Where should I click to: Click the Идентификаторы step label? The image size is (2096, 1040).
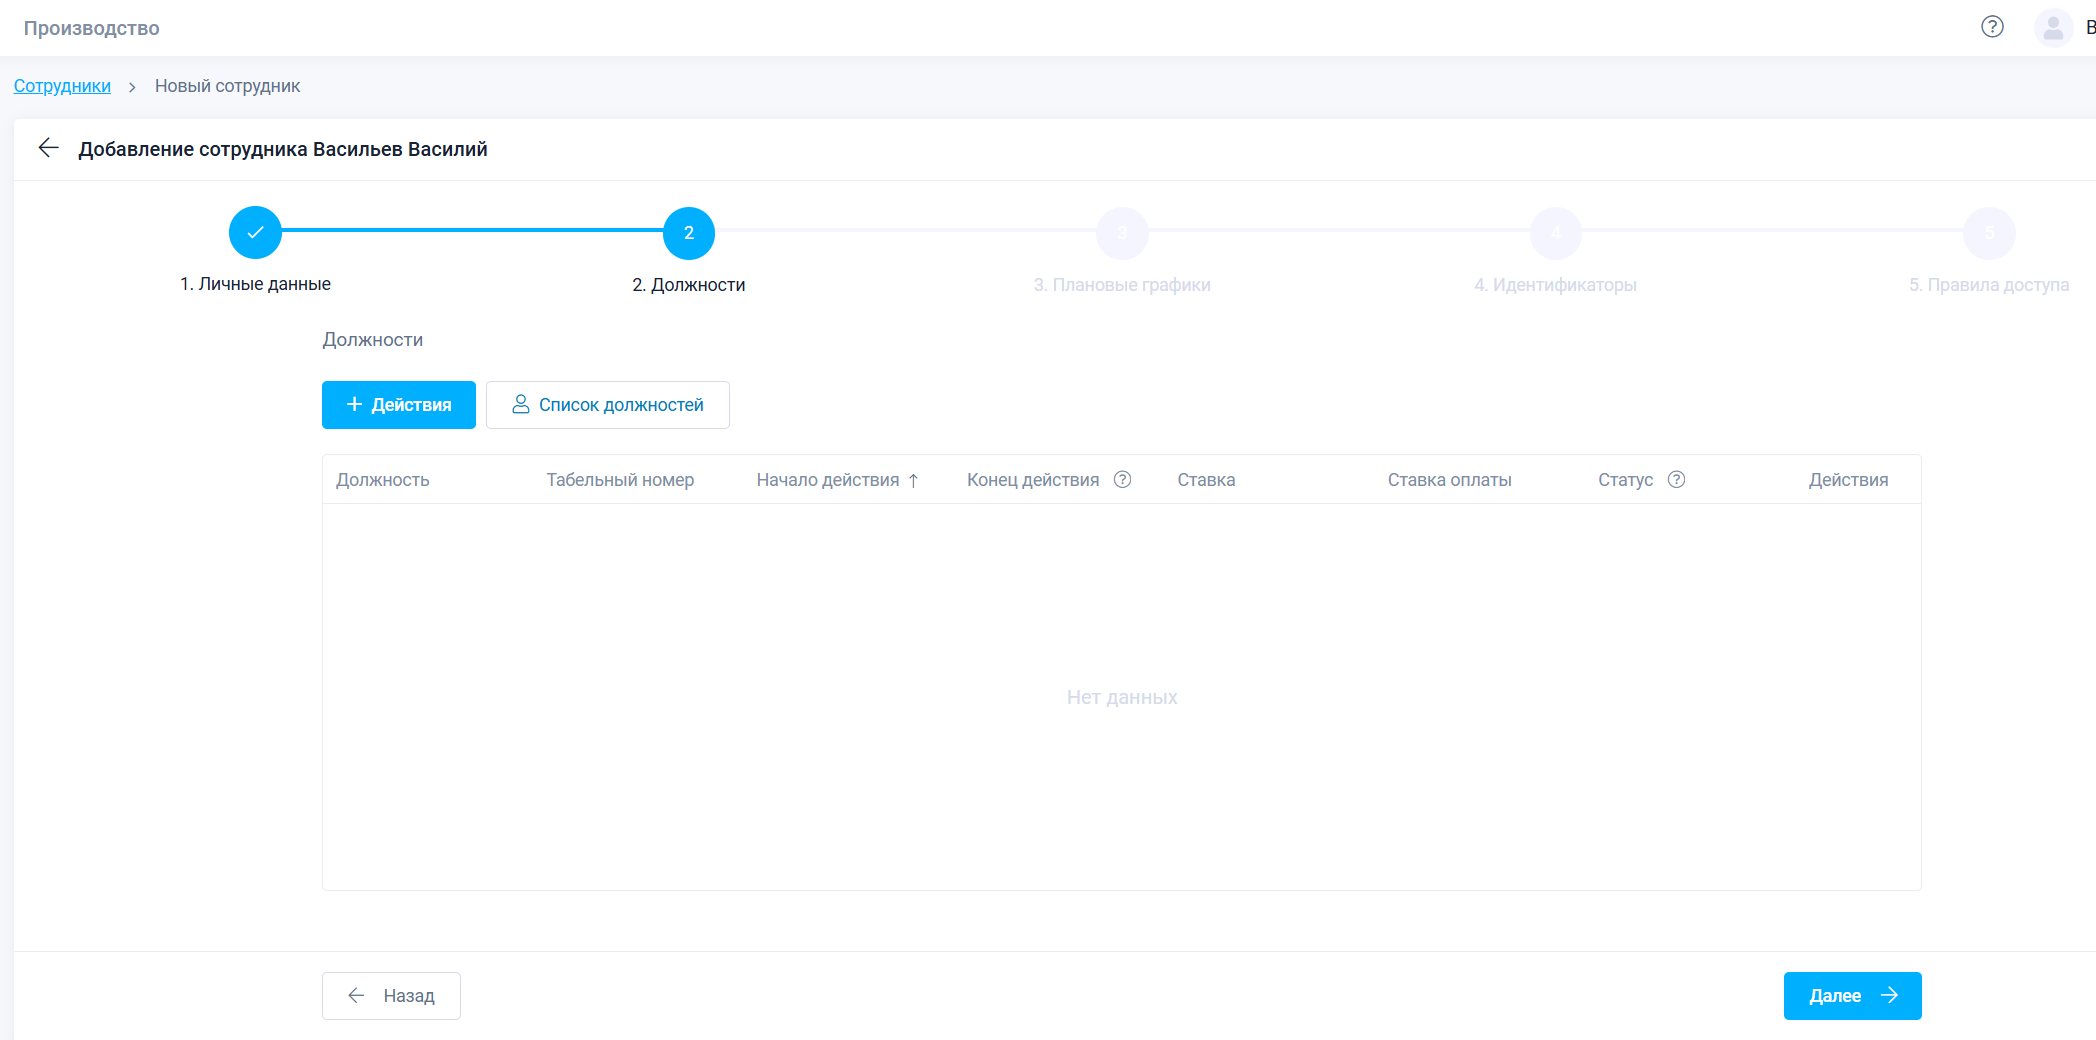click(x=1555, y=285)
